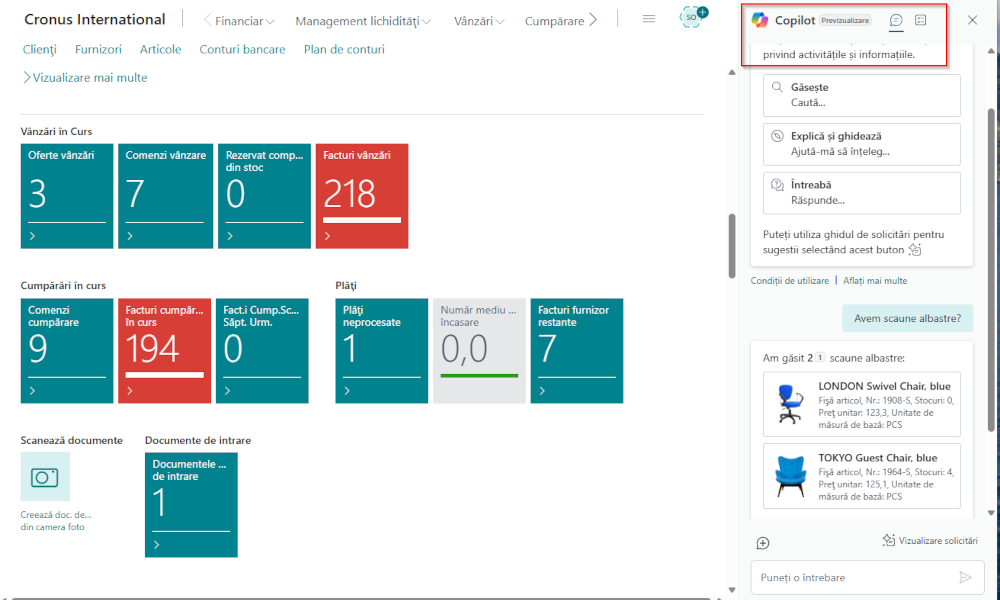Select the Întreabă suggestion
Screen dimensions: 1000x600
[862, 193]
